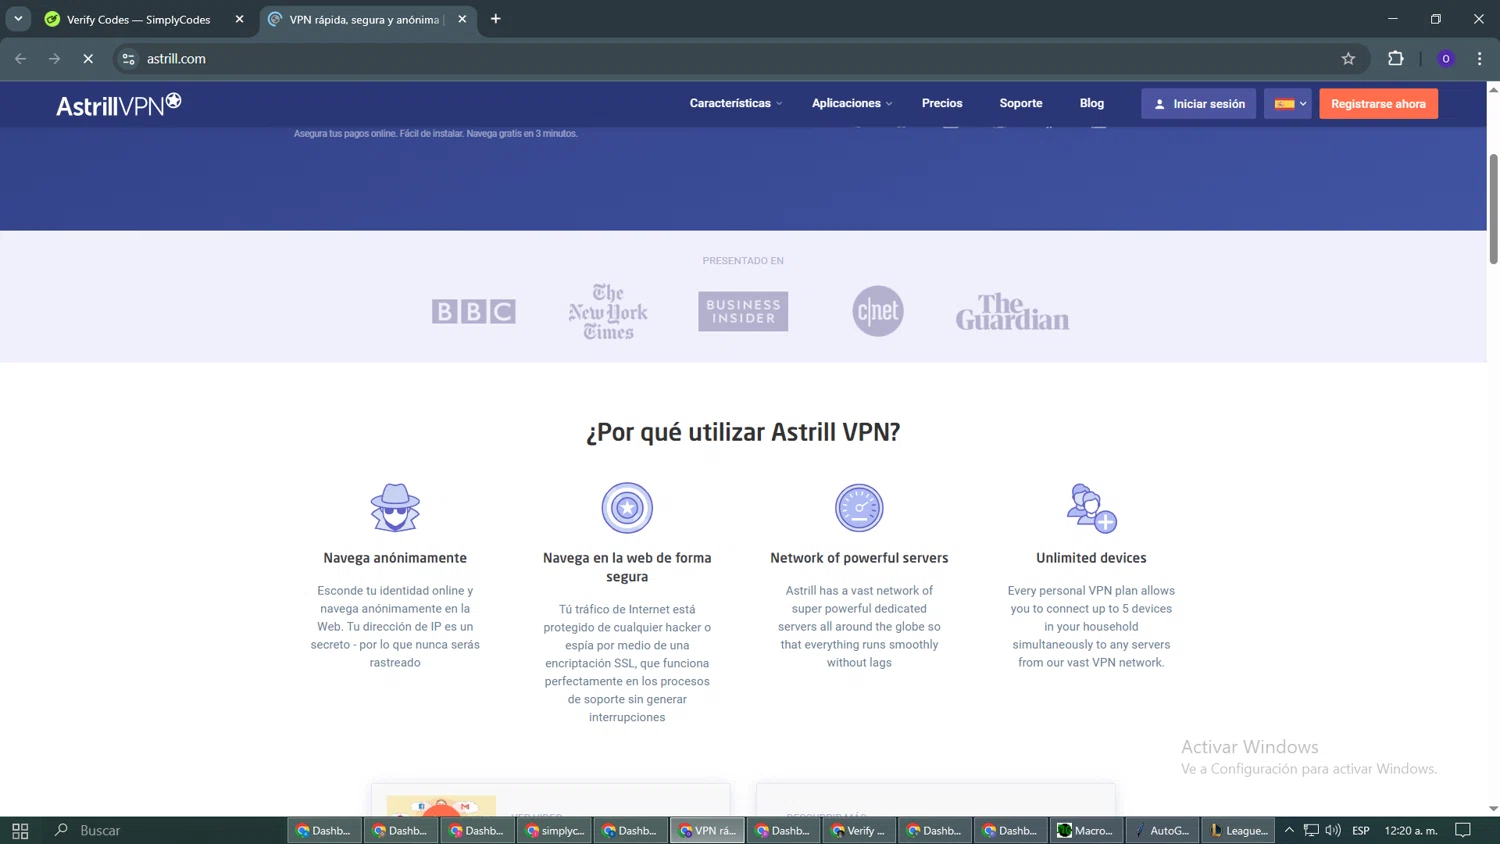Click the PRESENTADO EN label
This screenshot has height=844, width=1500.
pos(743,261)
